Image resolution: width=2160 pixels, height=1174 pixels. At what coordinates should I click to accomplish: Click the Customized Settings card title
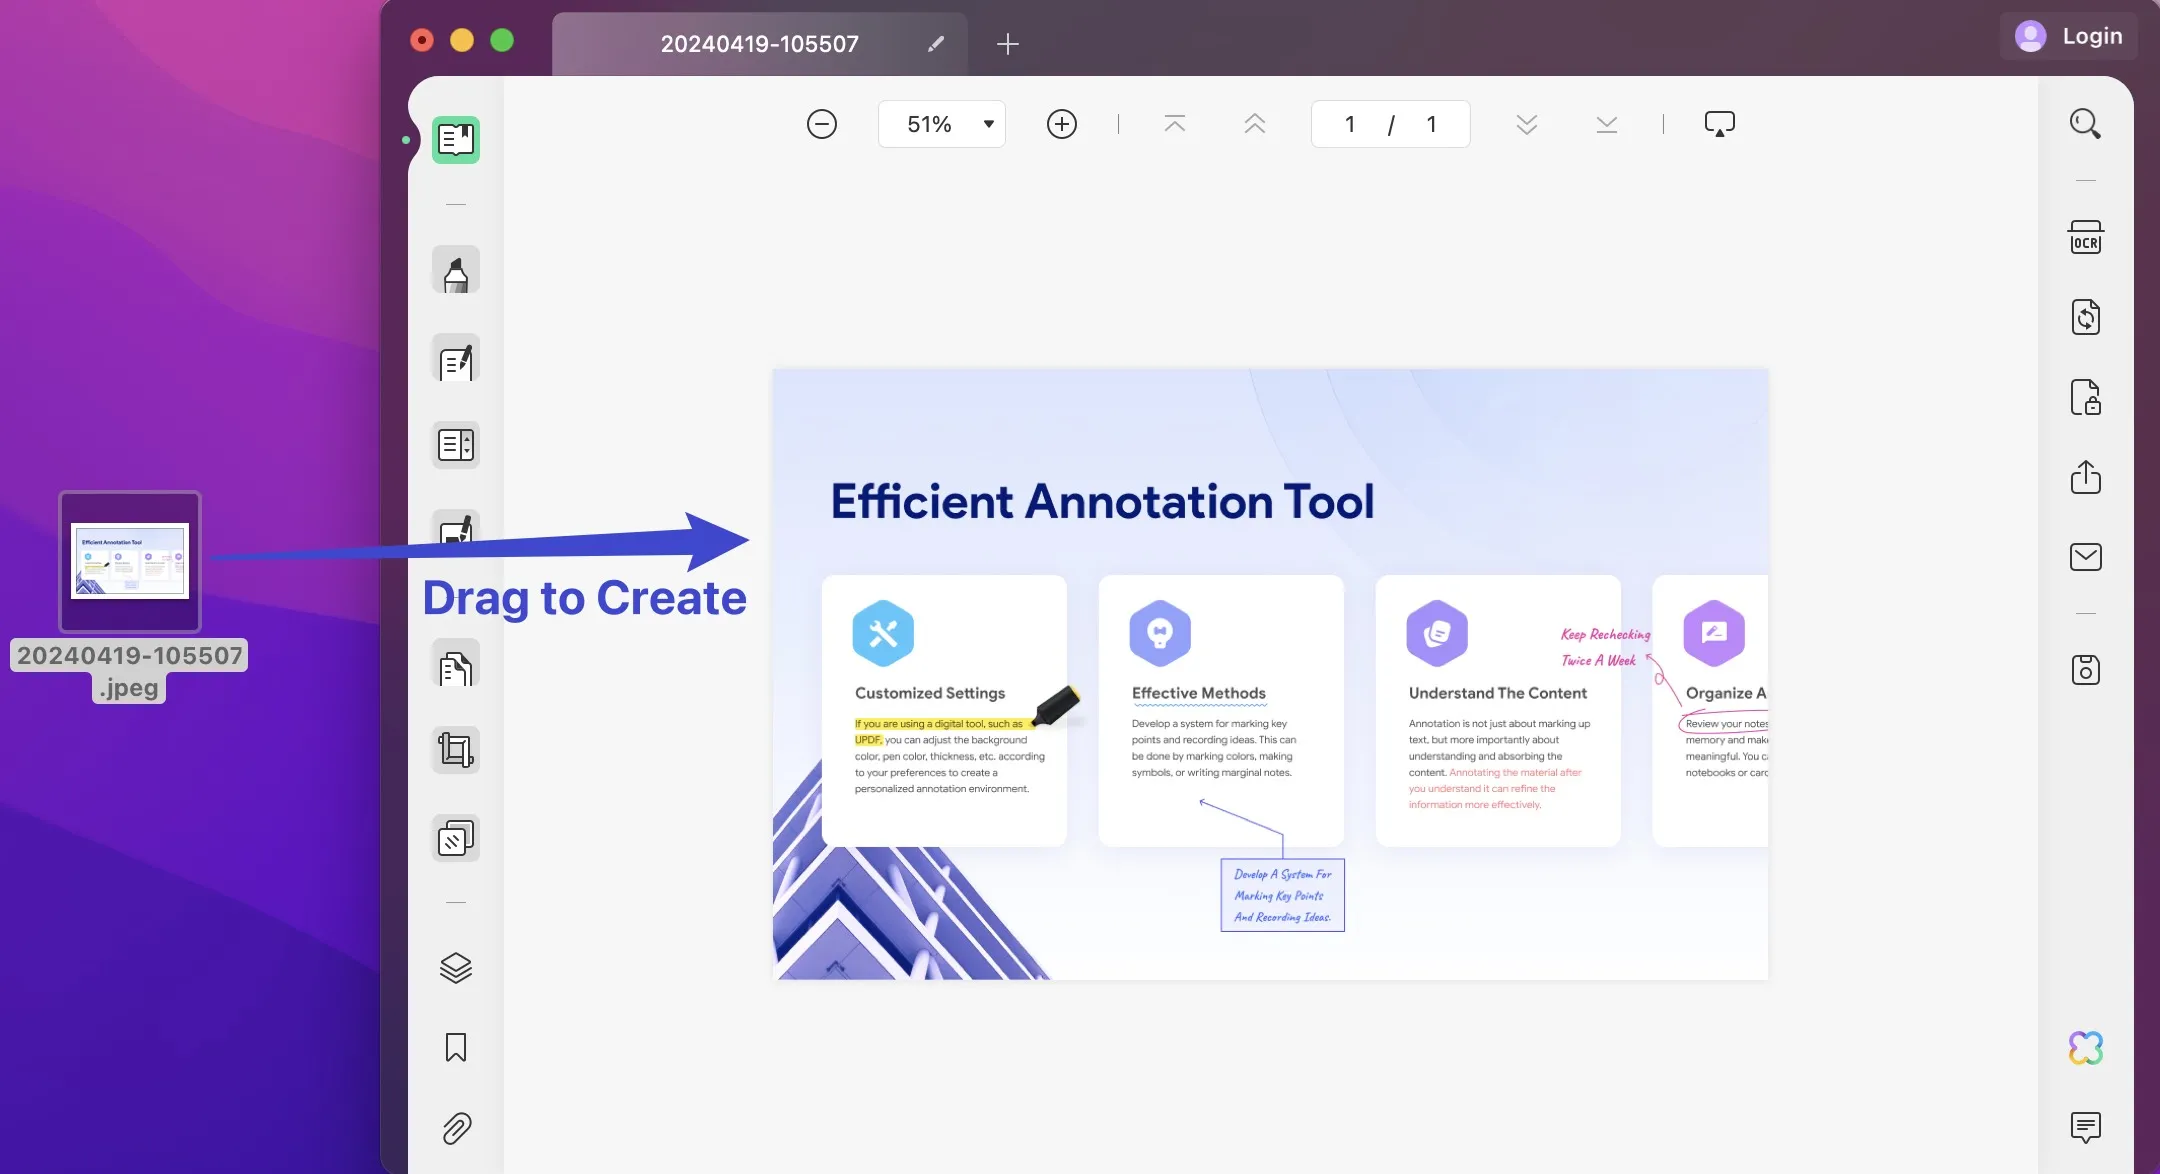[x=930, y=693]
